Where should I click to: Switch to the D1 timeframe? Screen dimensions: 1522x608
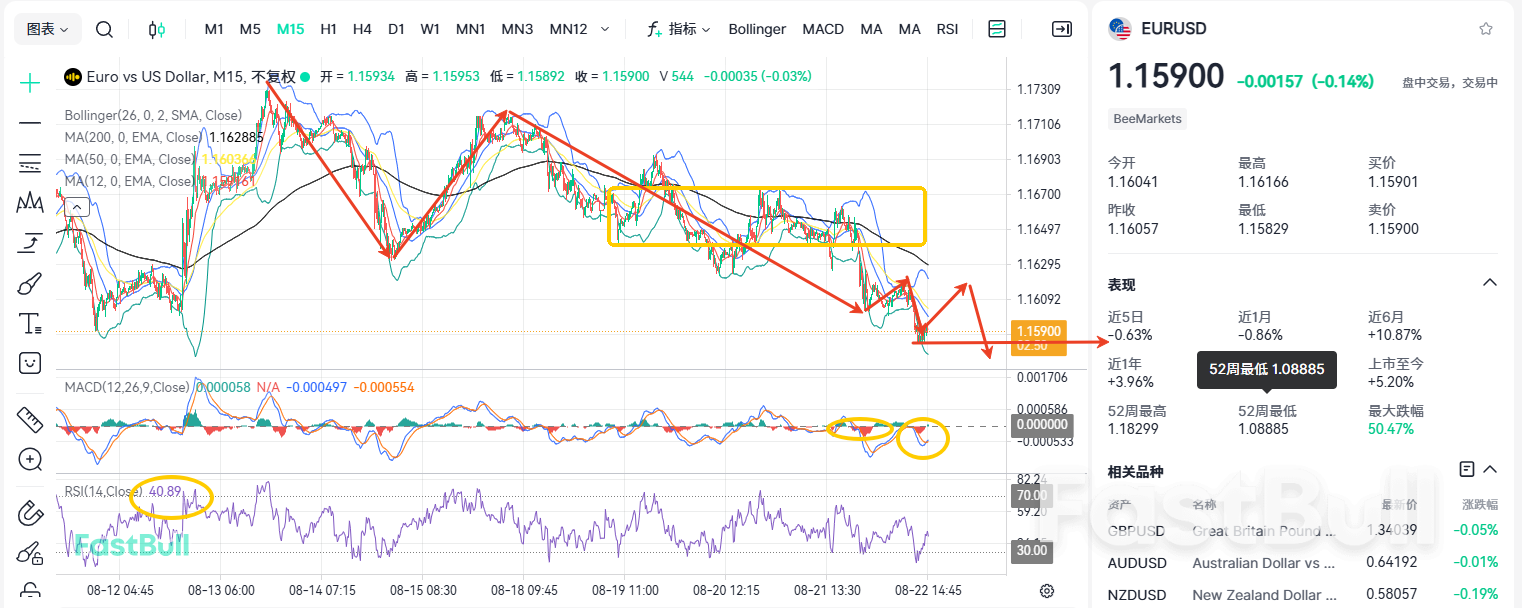click(x=396, y=29)
